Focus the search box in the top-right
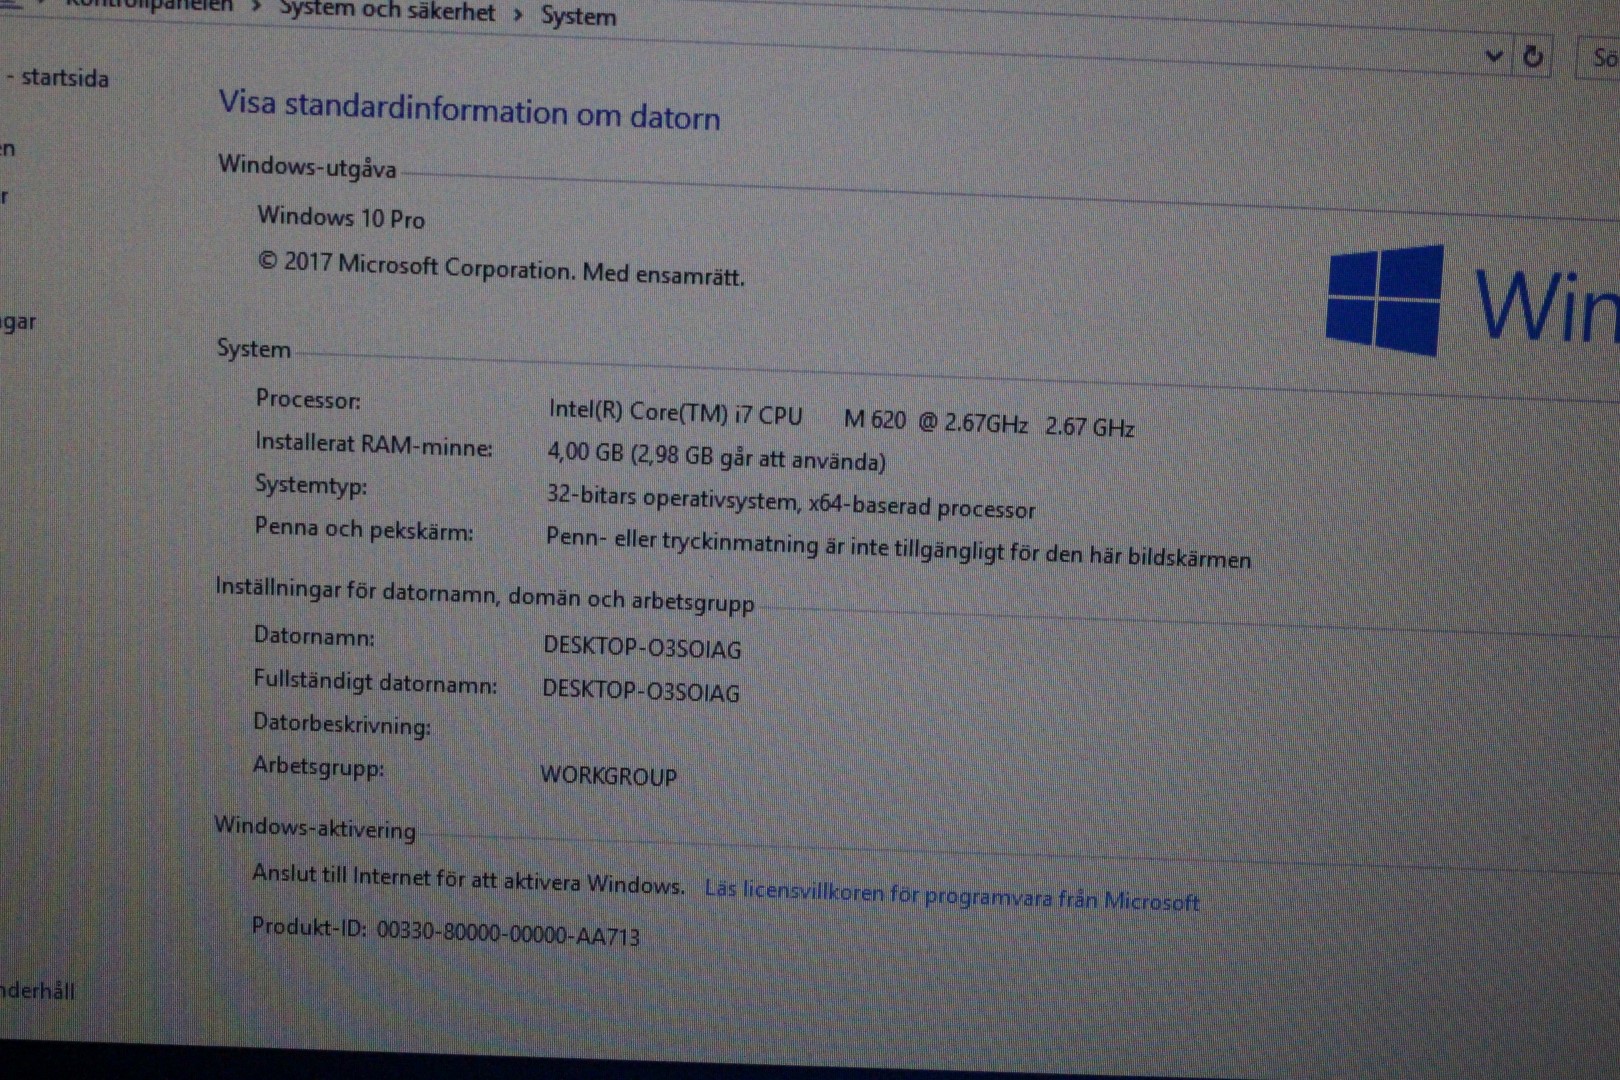Screen dimensions: 1620x1080 [1601, 58]
